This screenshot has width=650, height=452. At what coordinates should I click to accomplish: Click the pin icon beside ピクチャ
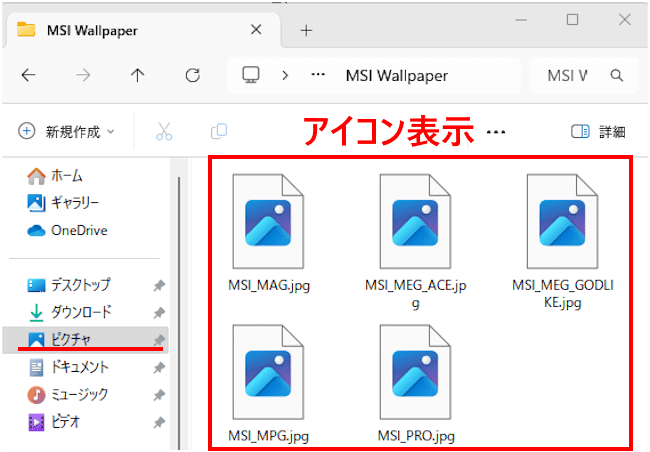coord(159,340)
